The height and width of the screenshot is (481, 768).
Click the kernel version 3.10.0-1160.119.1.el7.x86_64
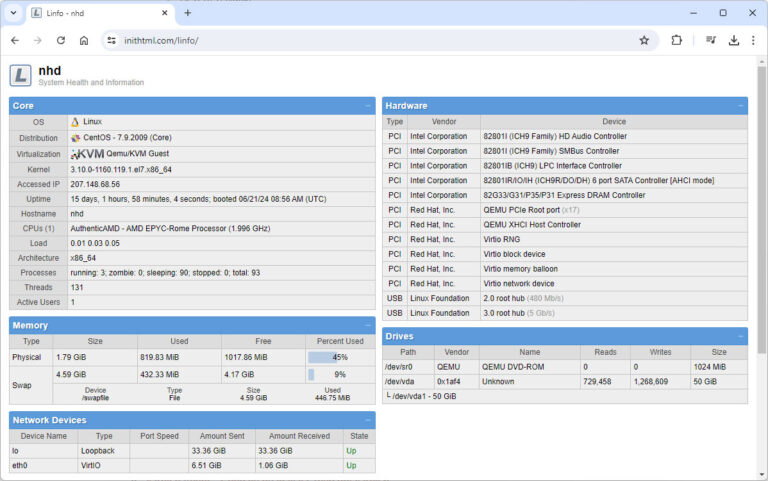point(121,169)
